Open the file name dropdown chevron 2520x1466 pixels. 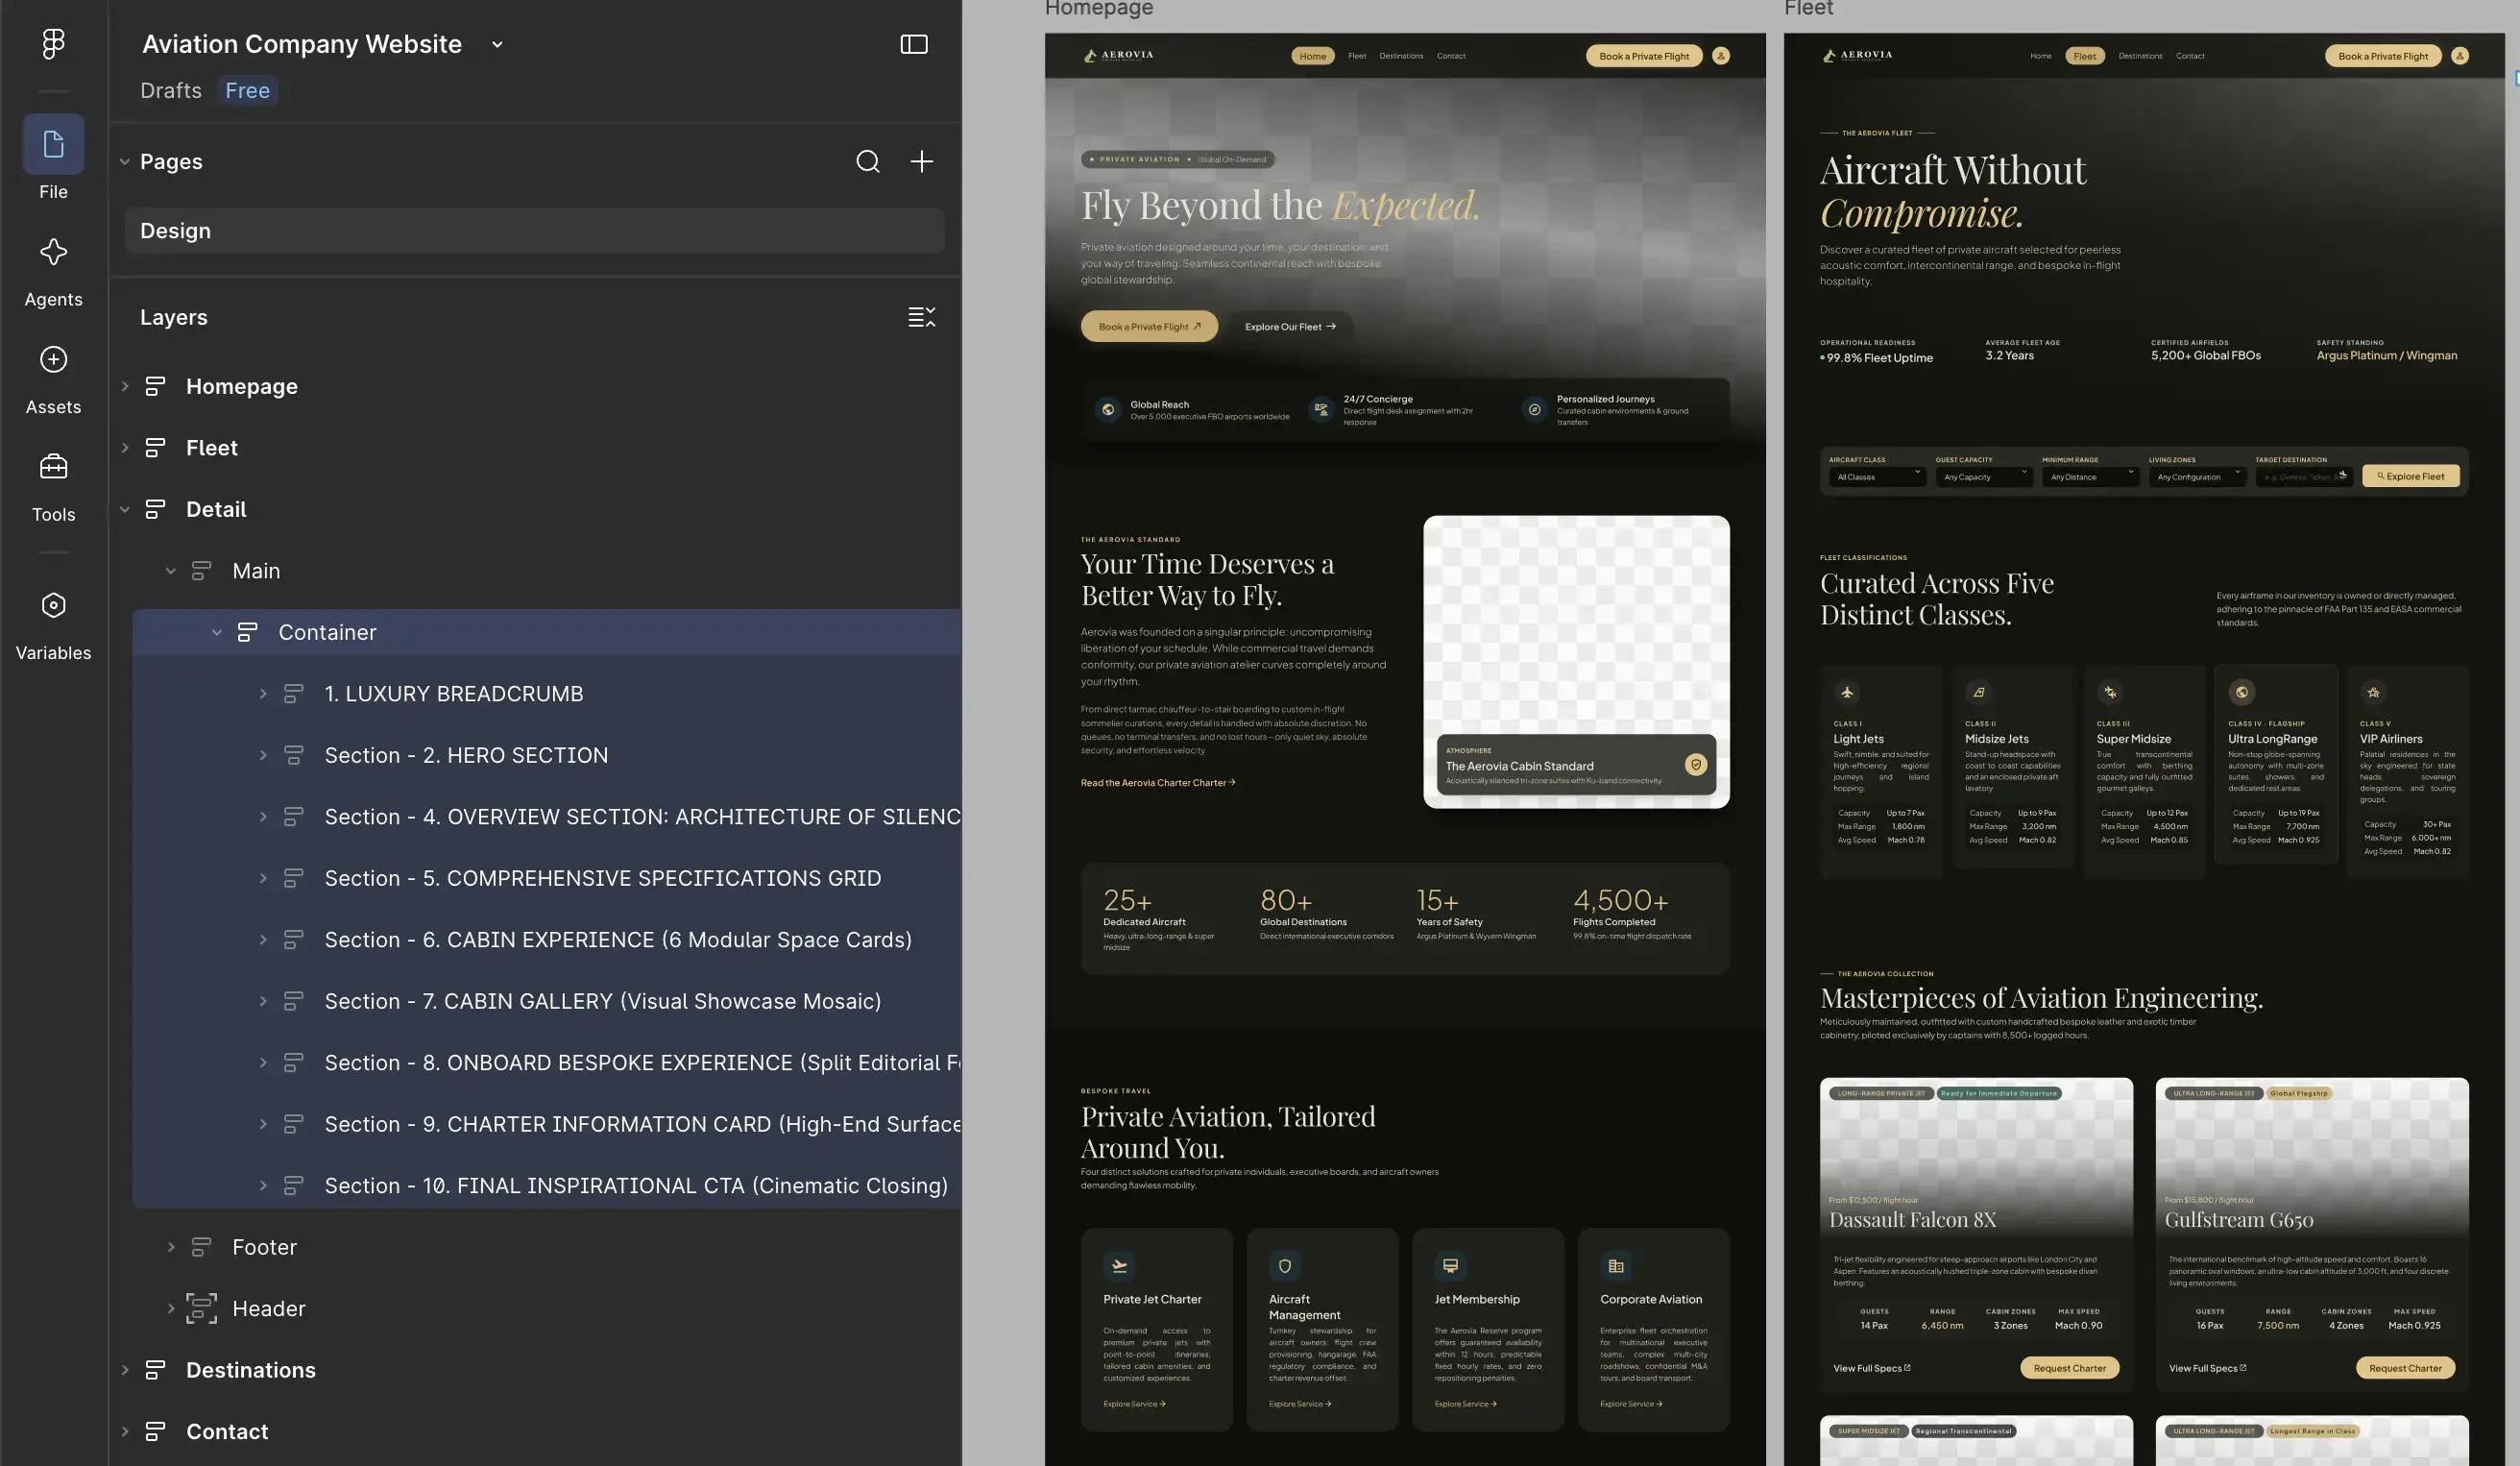497,45
